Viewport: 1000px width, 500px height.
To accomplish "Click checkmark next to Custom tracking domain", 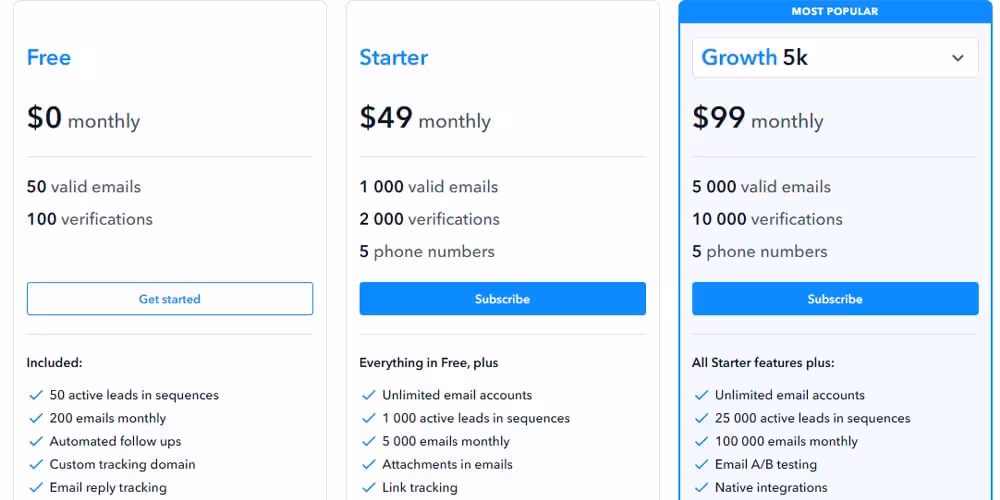I will 36,464.
